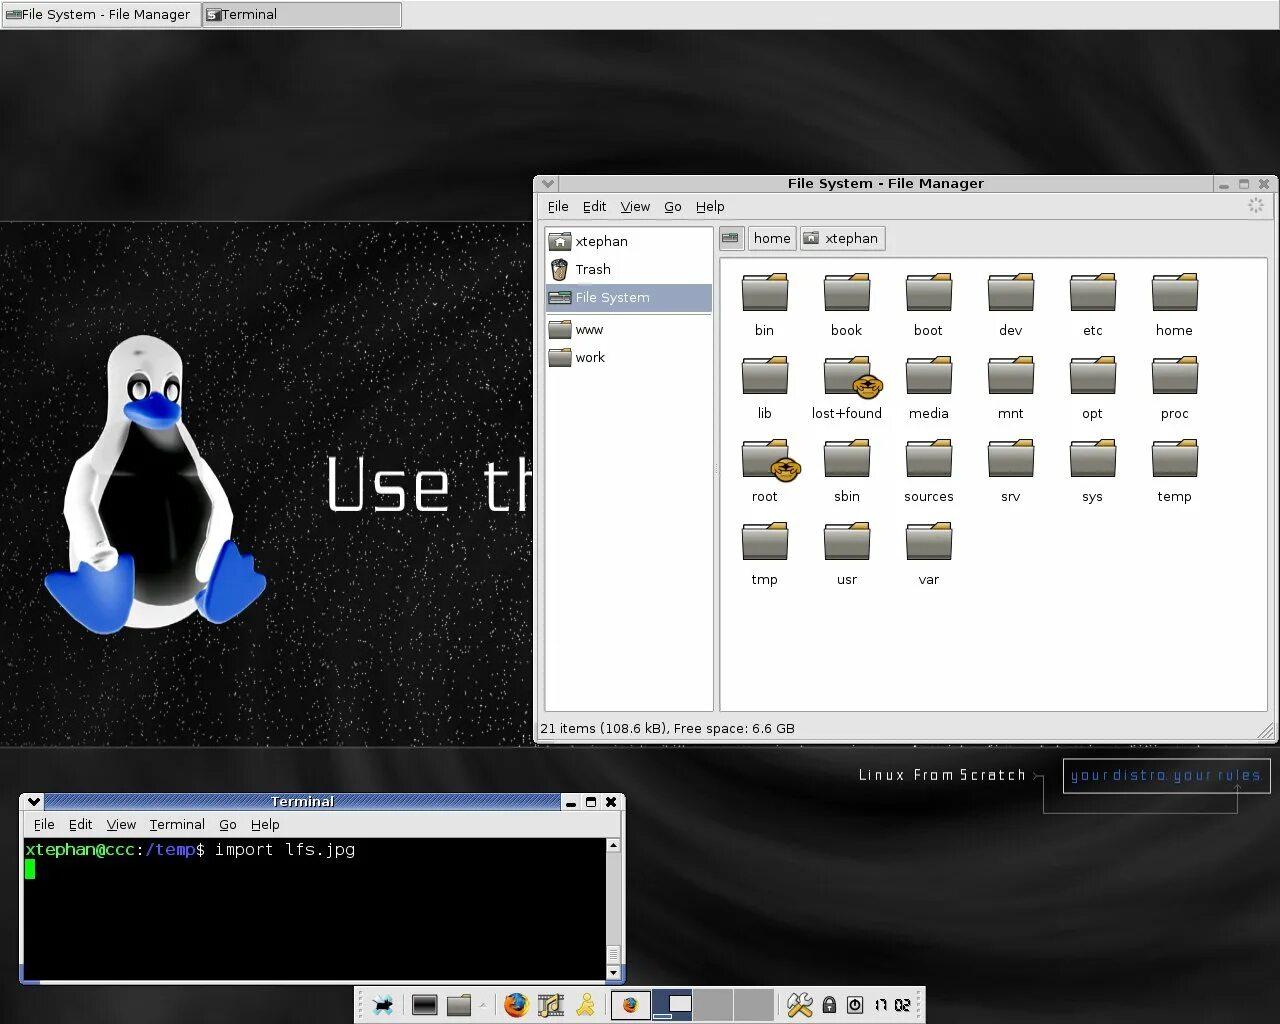Open the book folder
The width and height of the screenshot is (1280, 1024).
[x=847, y=304]
